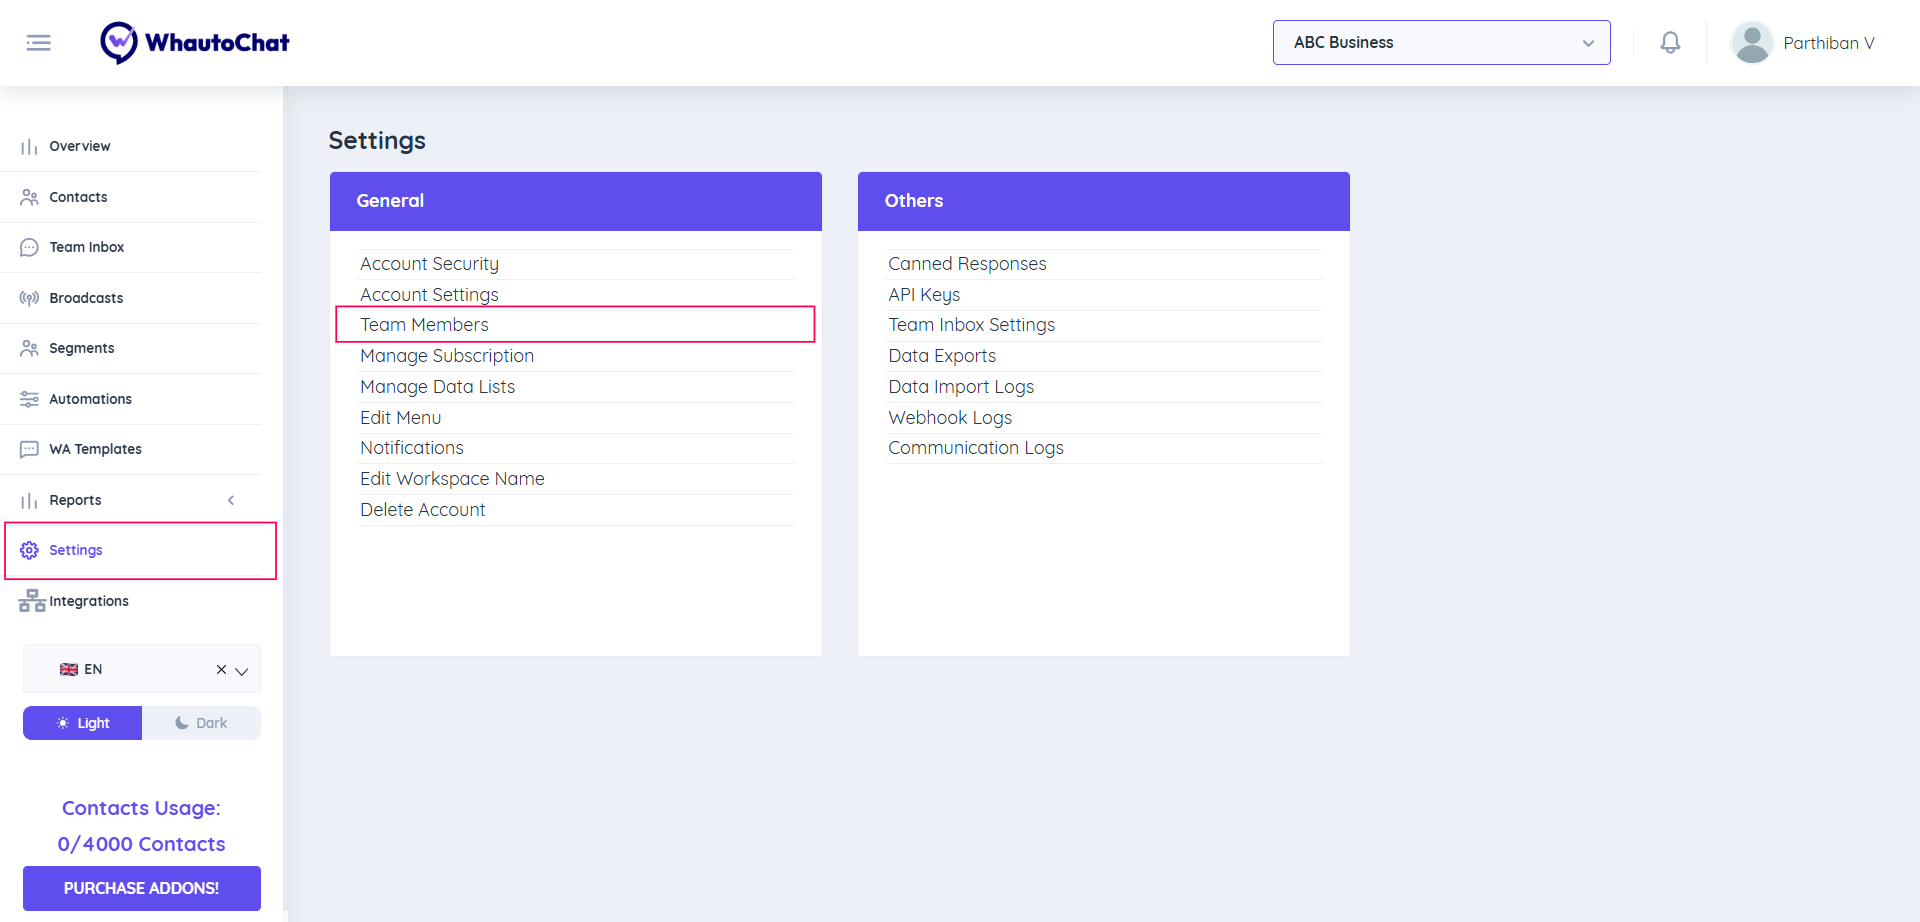
Task: Click the WhautoChat logo
Action: (x=195, y=43)
